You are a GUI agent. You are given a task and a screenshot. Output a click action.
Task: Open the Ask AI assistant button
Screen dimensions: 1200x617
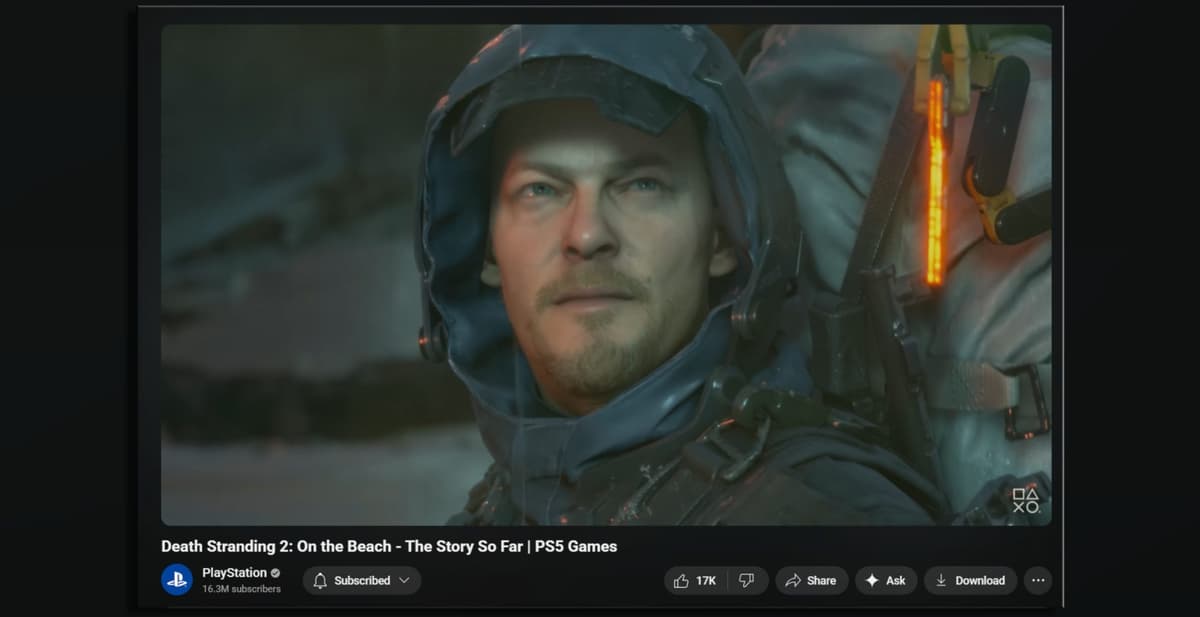point(886,580)
